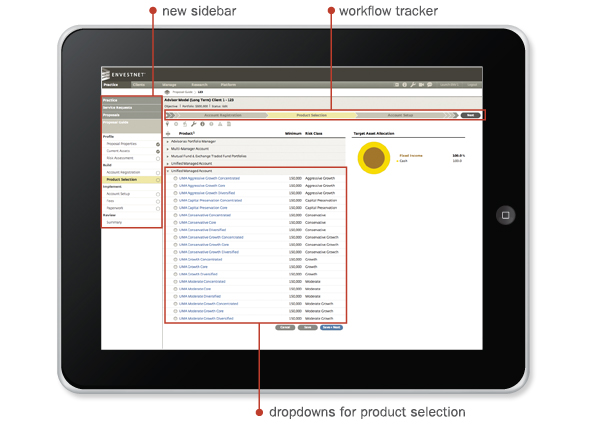Screen dimensions: 590x432
Task: Open the chat bubble icon in top bar
Action: (430, 85)
